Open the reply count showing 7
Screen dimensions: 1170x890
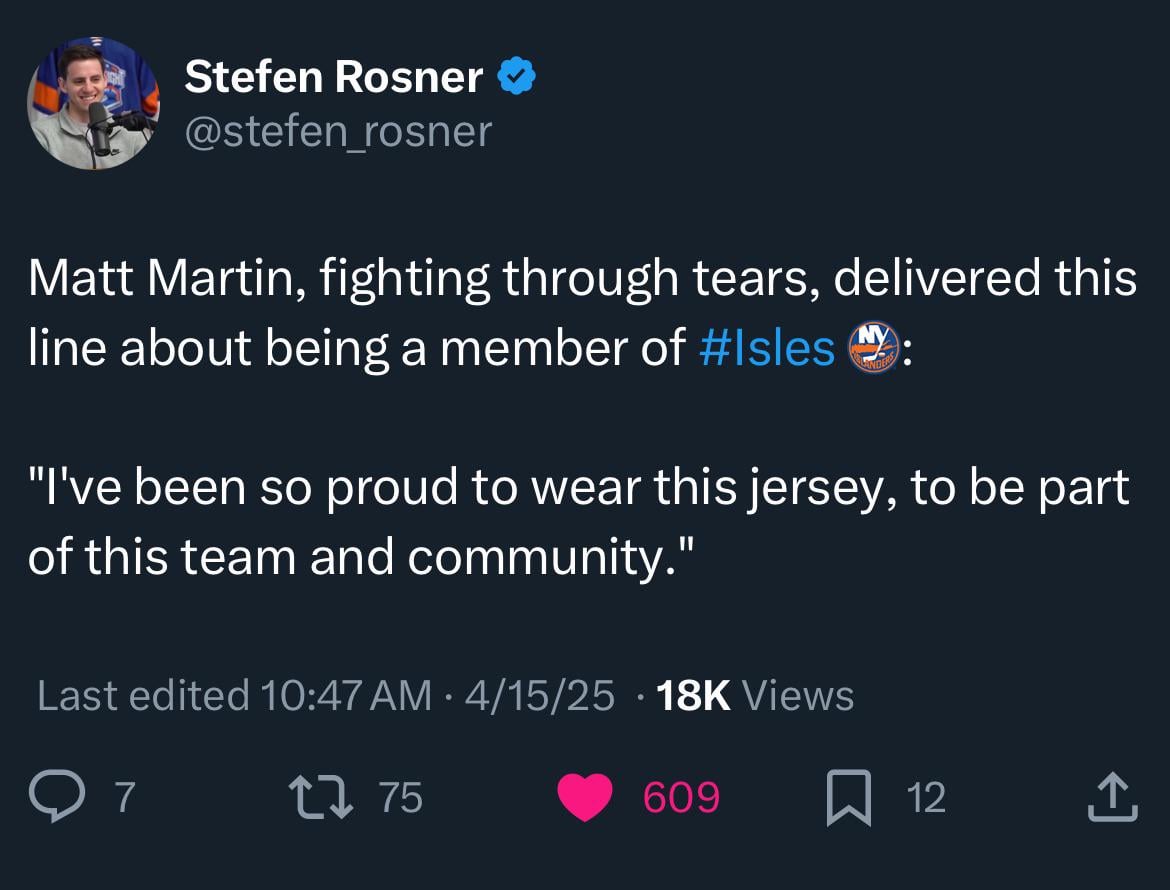[x=123, y=797]
